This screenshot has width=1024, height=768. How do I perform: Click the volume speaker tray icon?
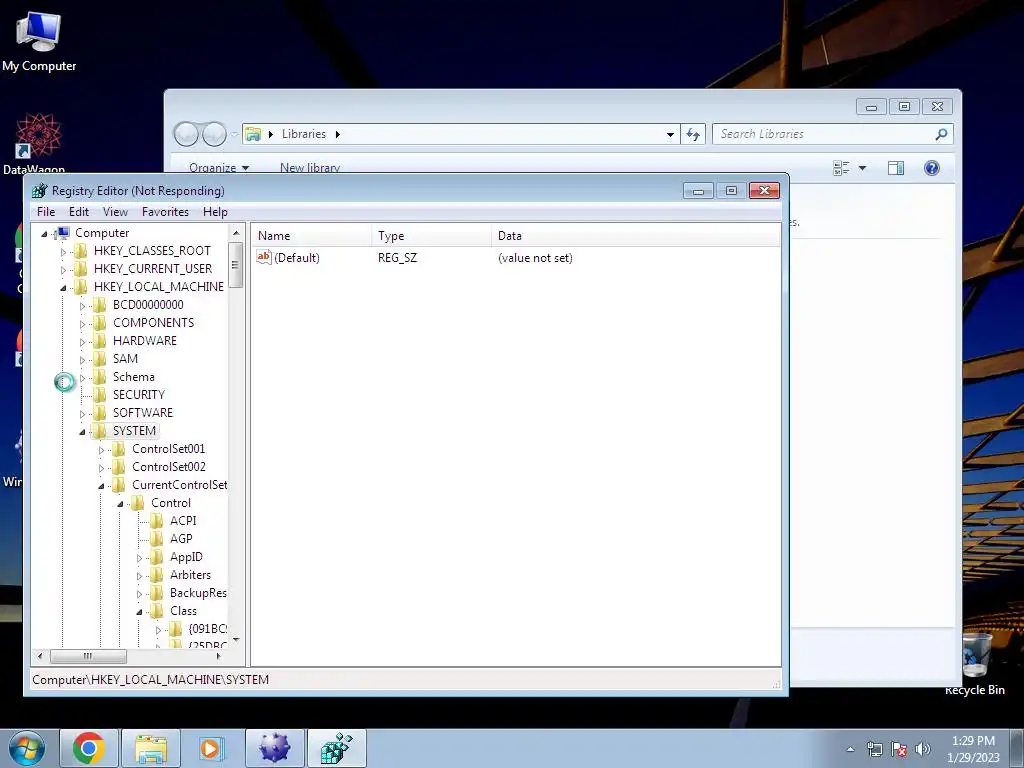coord(922,749)
